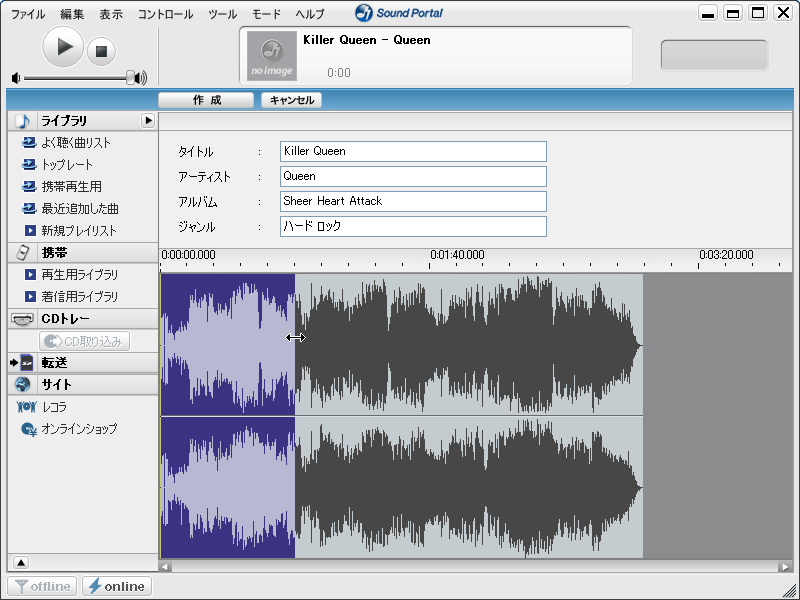Open the 編集 menu
Viewport: 800px width, 600px height.
point(72,14)
